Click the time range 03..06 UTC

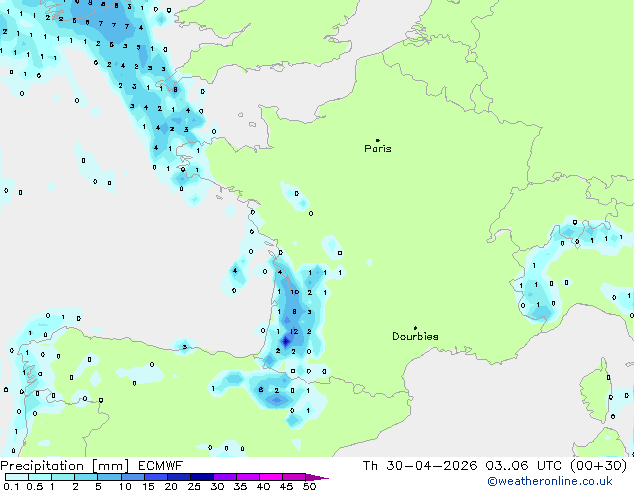pos(523,466)
